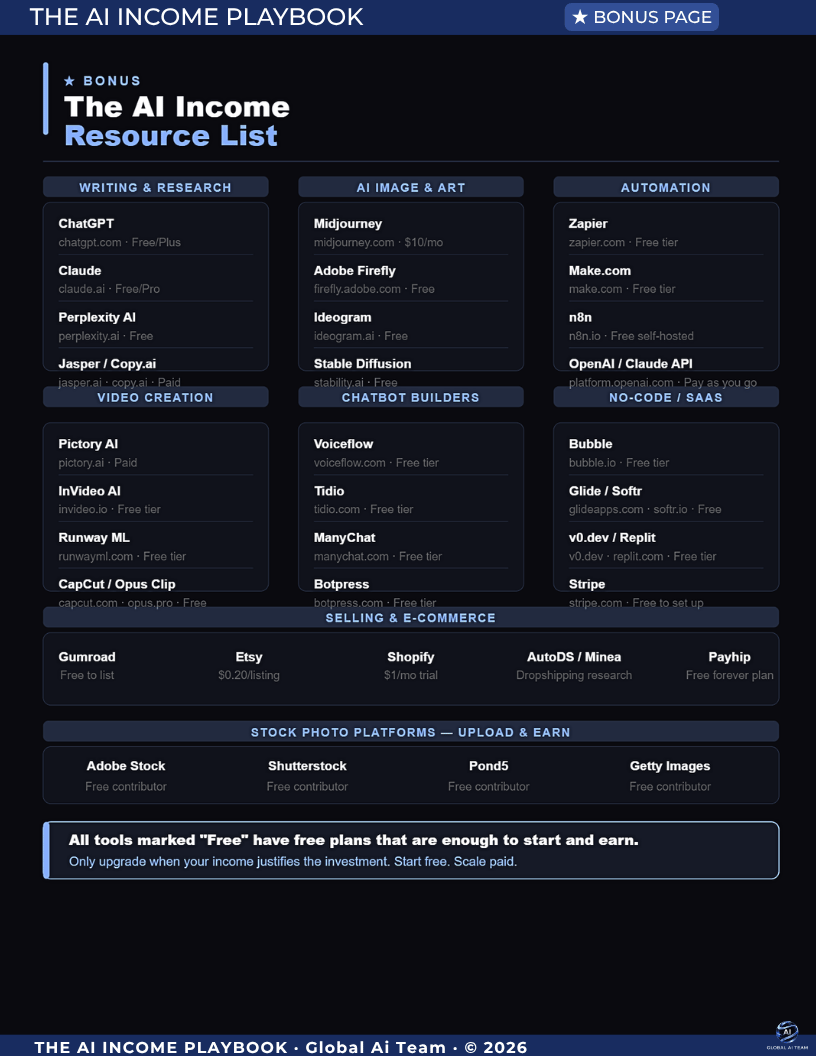Viewport: 816px width, 1056px height.
Task: Click the Shopify platform name
Action: (x=411, y=657)
